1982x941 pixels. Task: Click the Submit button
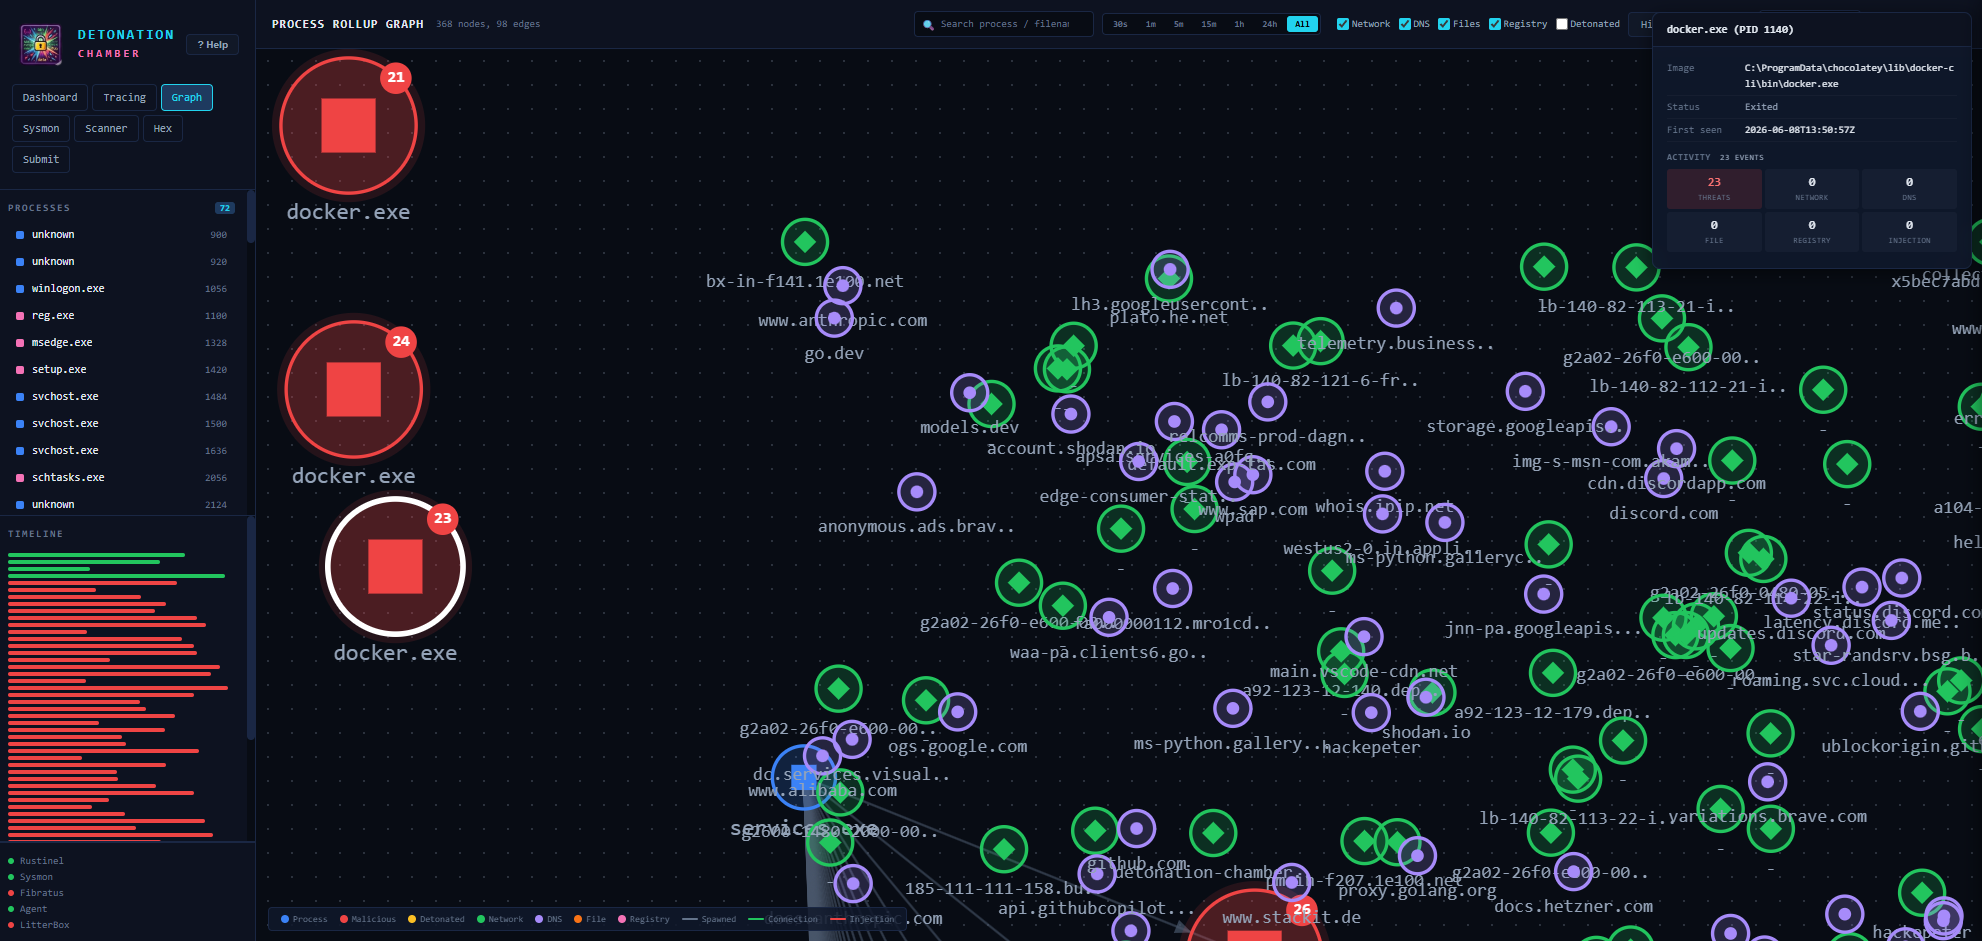[41, 159]
